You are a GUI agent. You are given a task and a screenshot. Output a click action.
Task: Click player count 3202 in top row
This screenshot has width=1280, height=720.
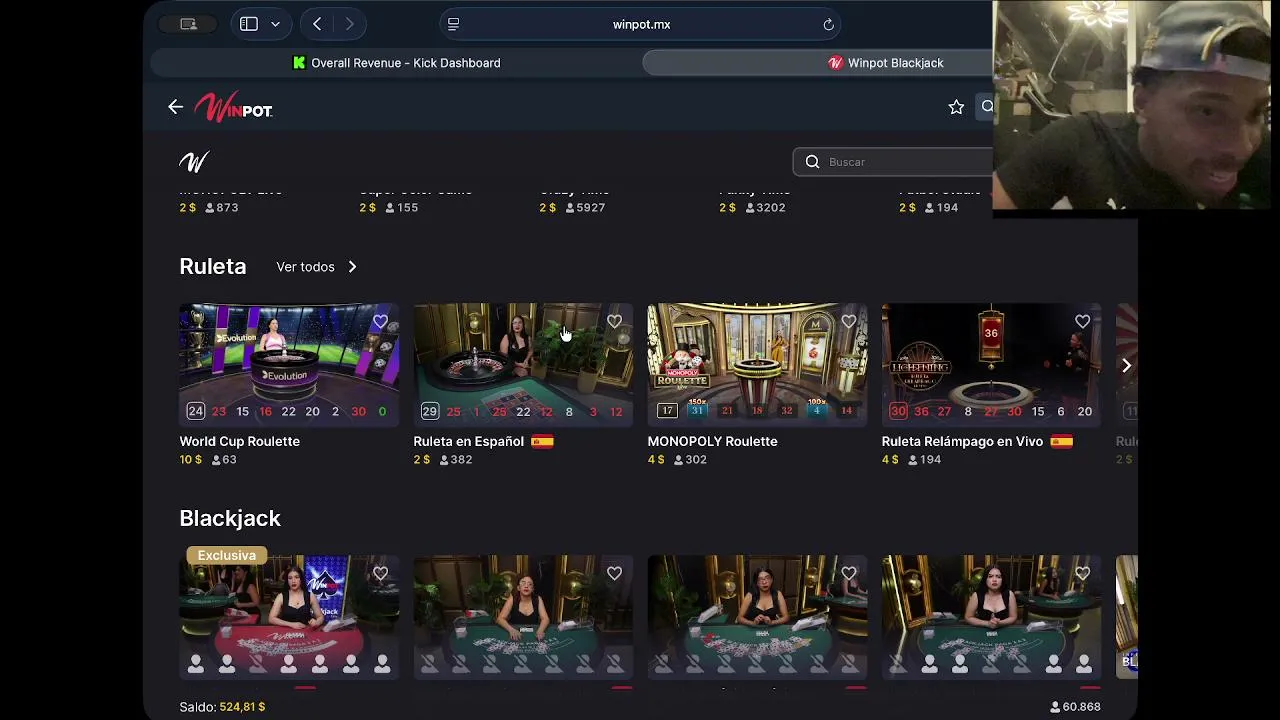pyautogui.click(x=770, y=208)
